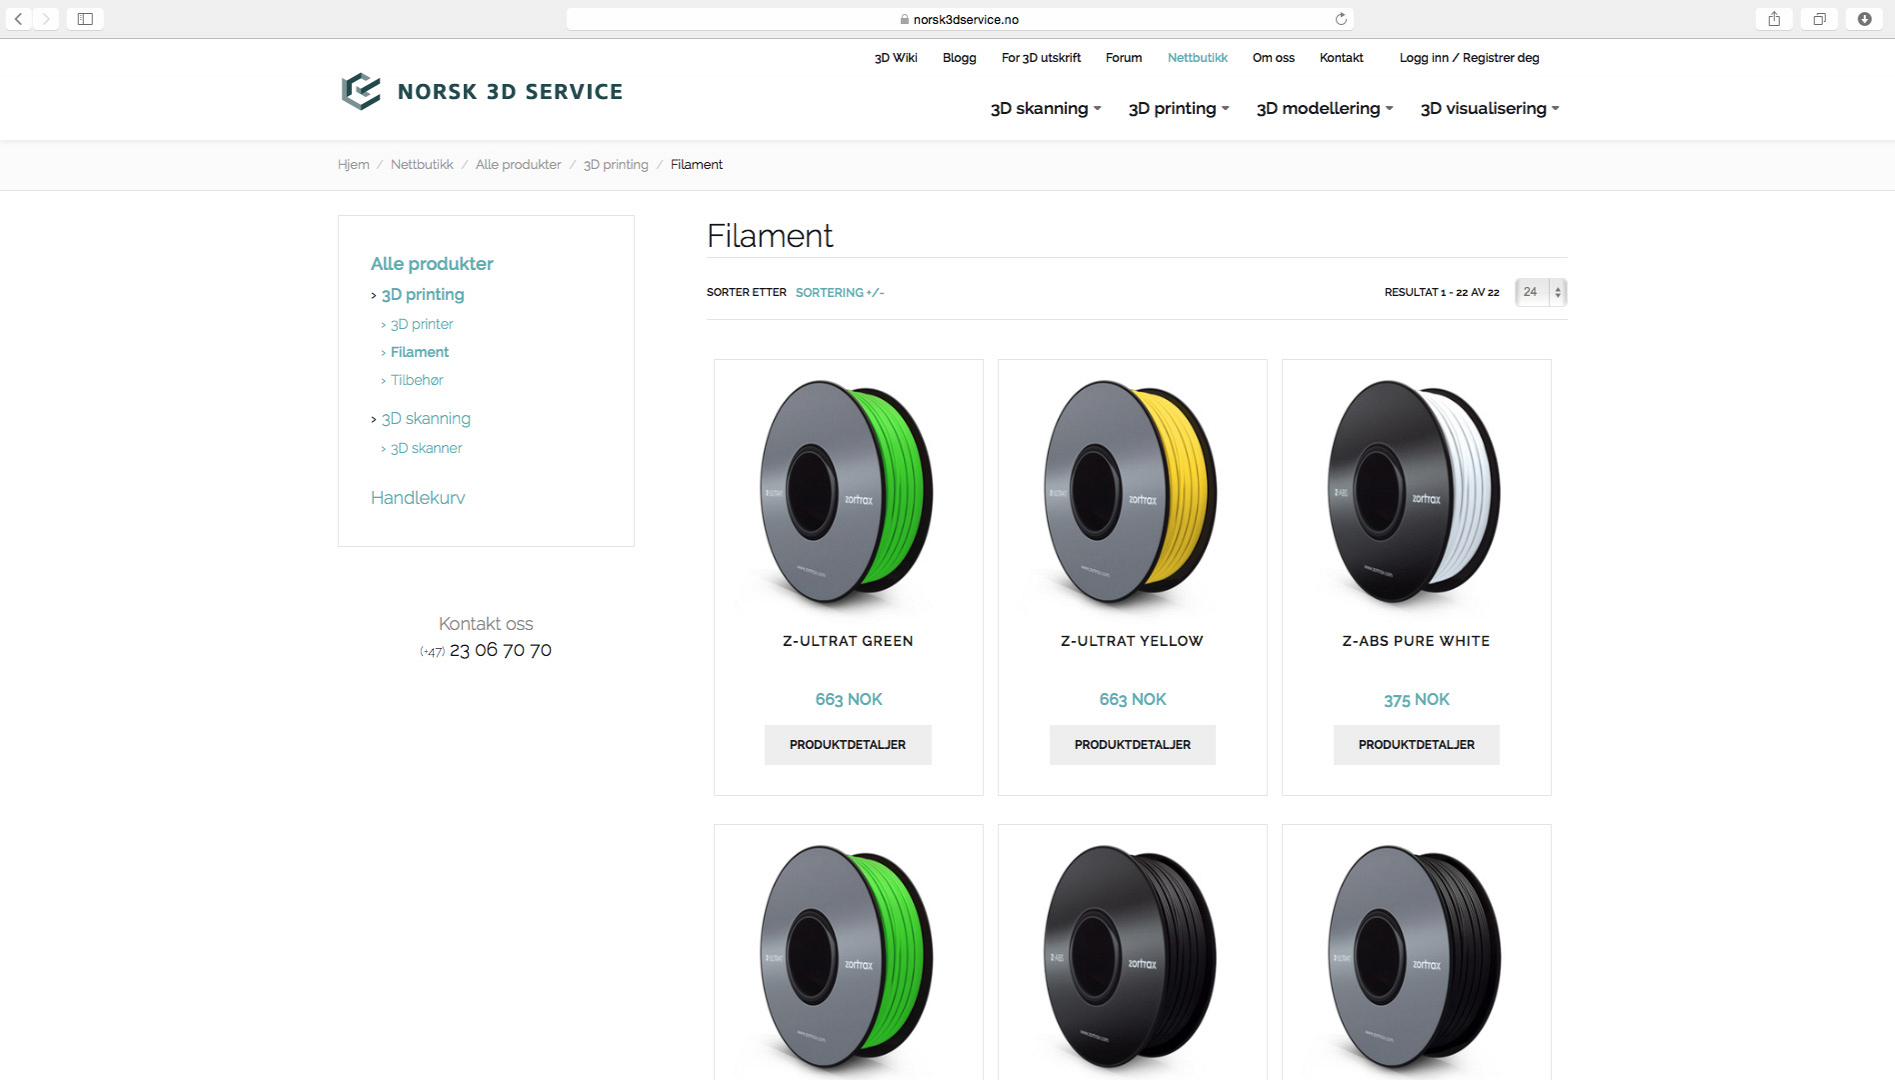Open Alle produkter in the sidebar
1895x1080 pixels.
point(432,264)
